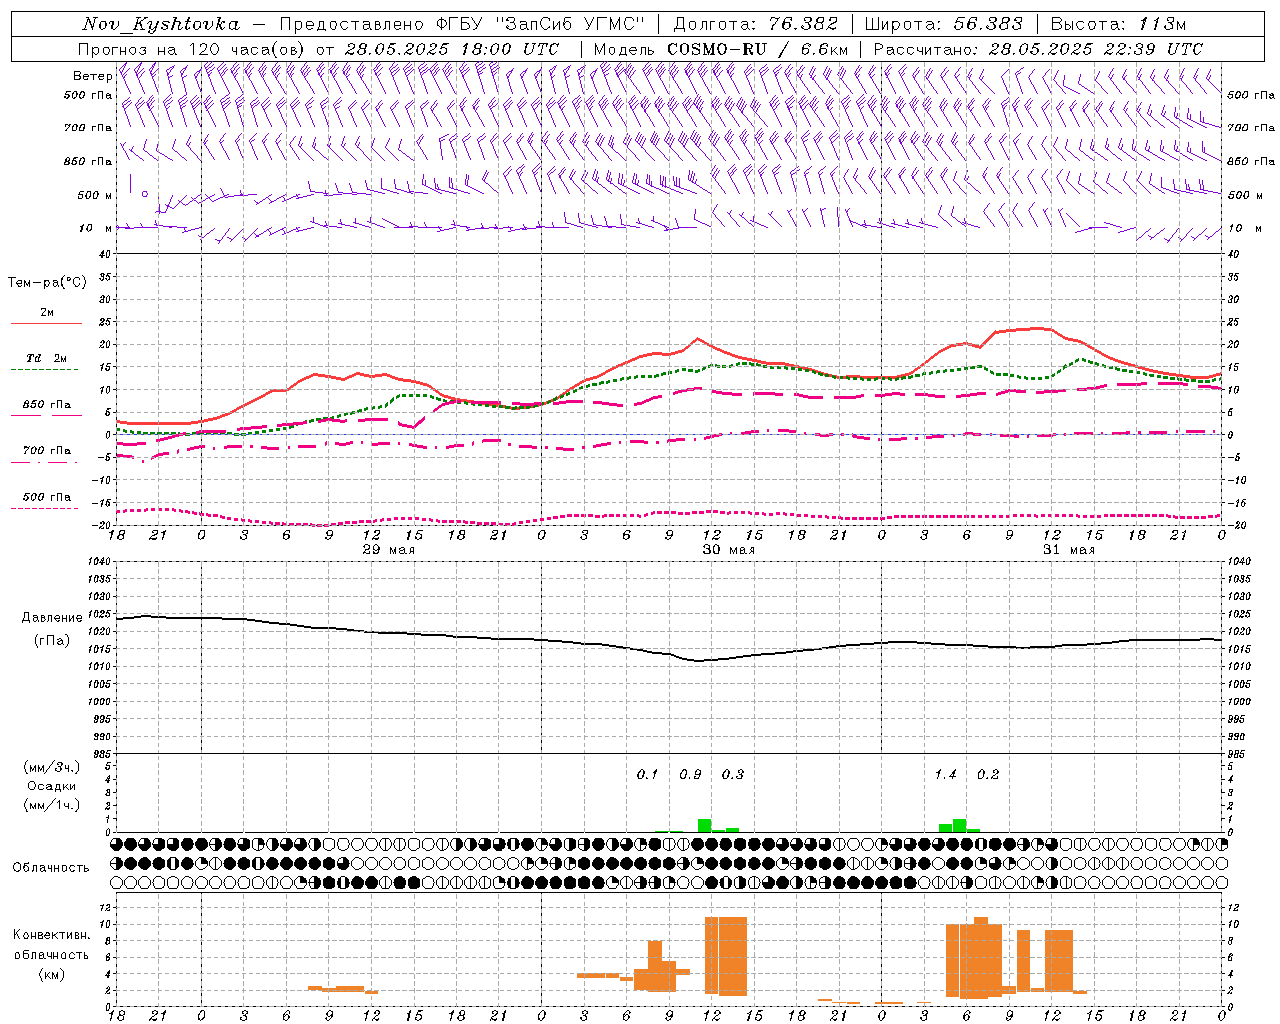Click the latitude value 56.383
This screenshot has height=1024, width=1280.
[988, 24]
